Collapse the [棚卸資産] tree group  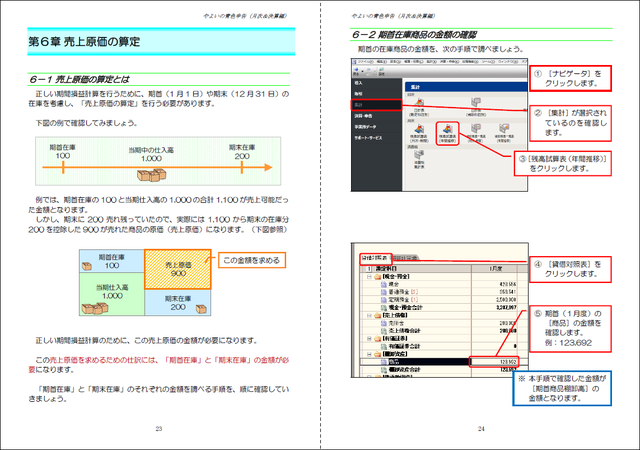(369, 354)
